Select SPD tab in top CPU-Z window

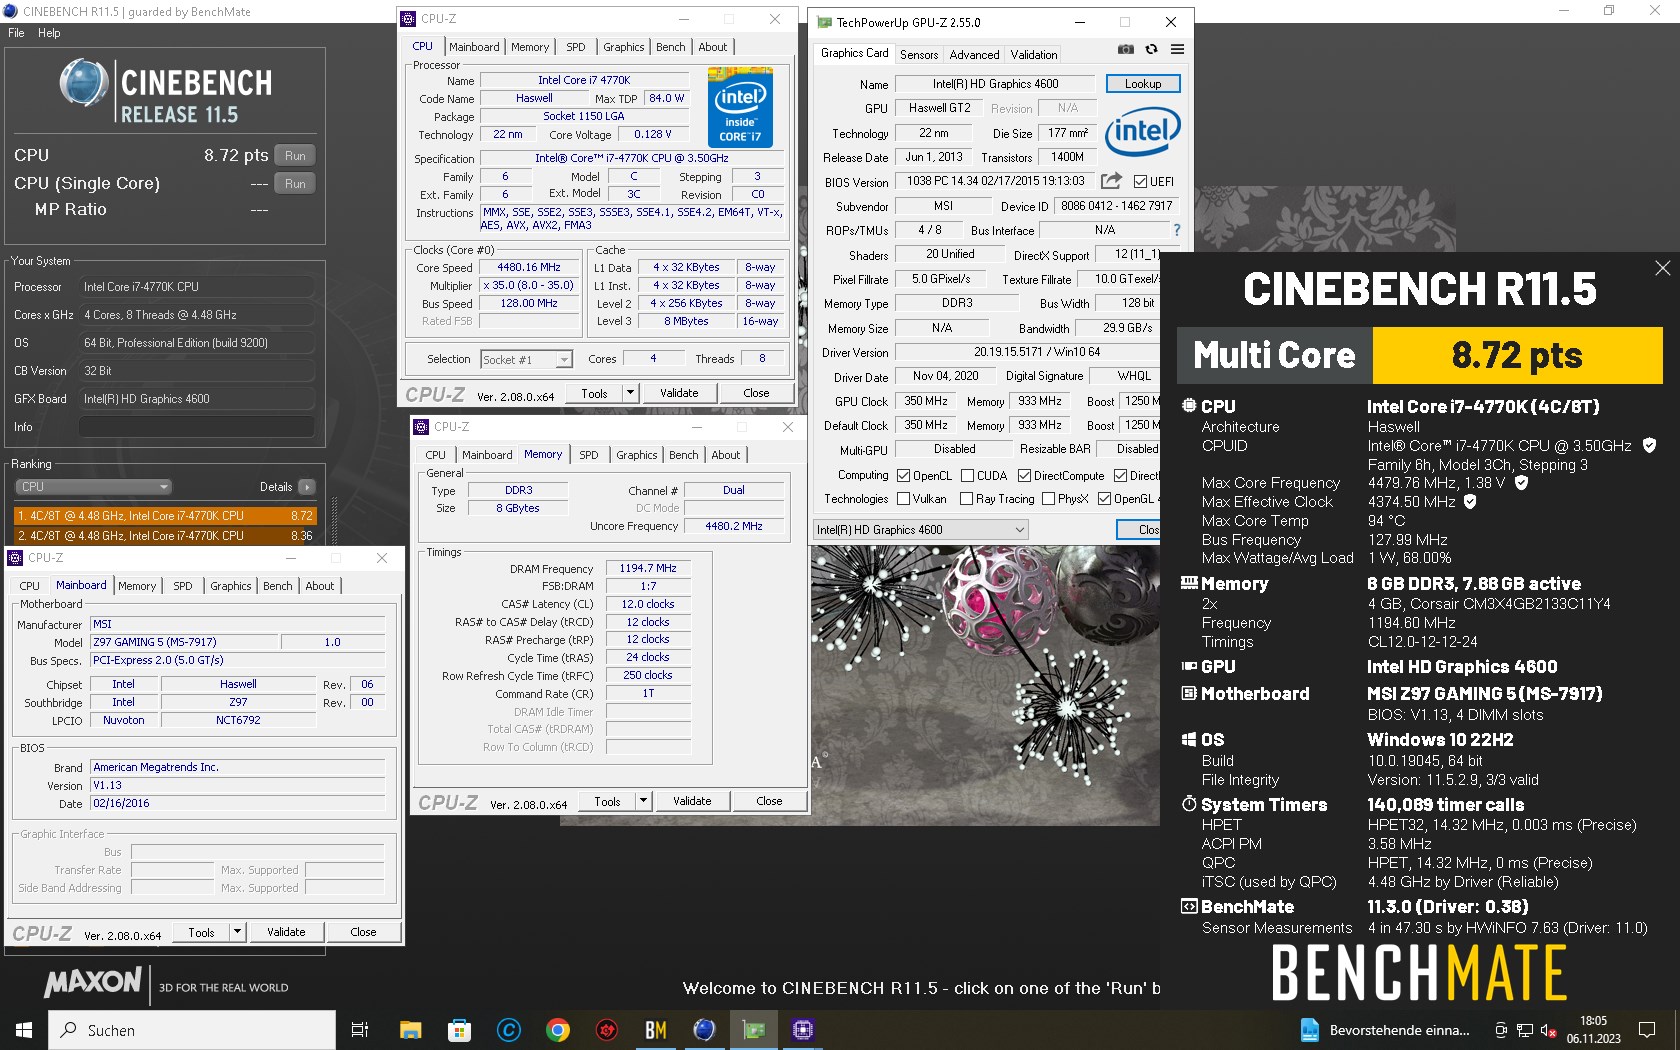click(576, 47)
